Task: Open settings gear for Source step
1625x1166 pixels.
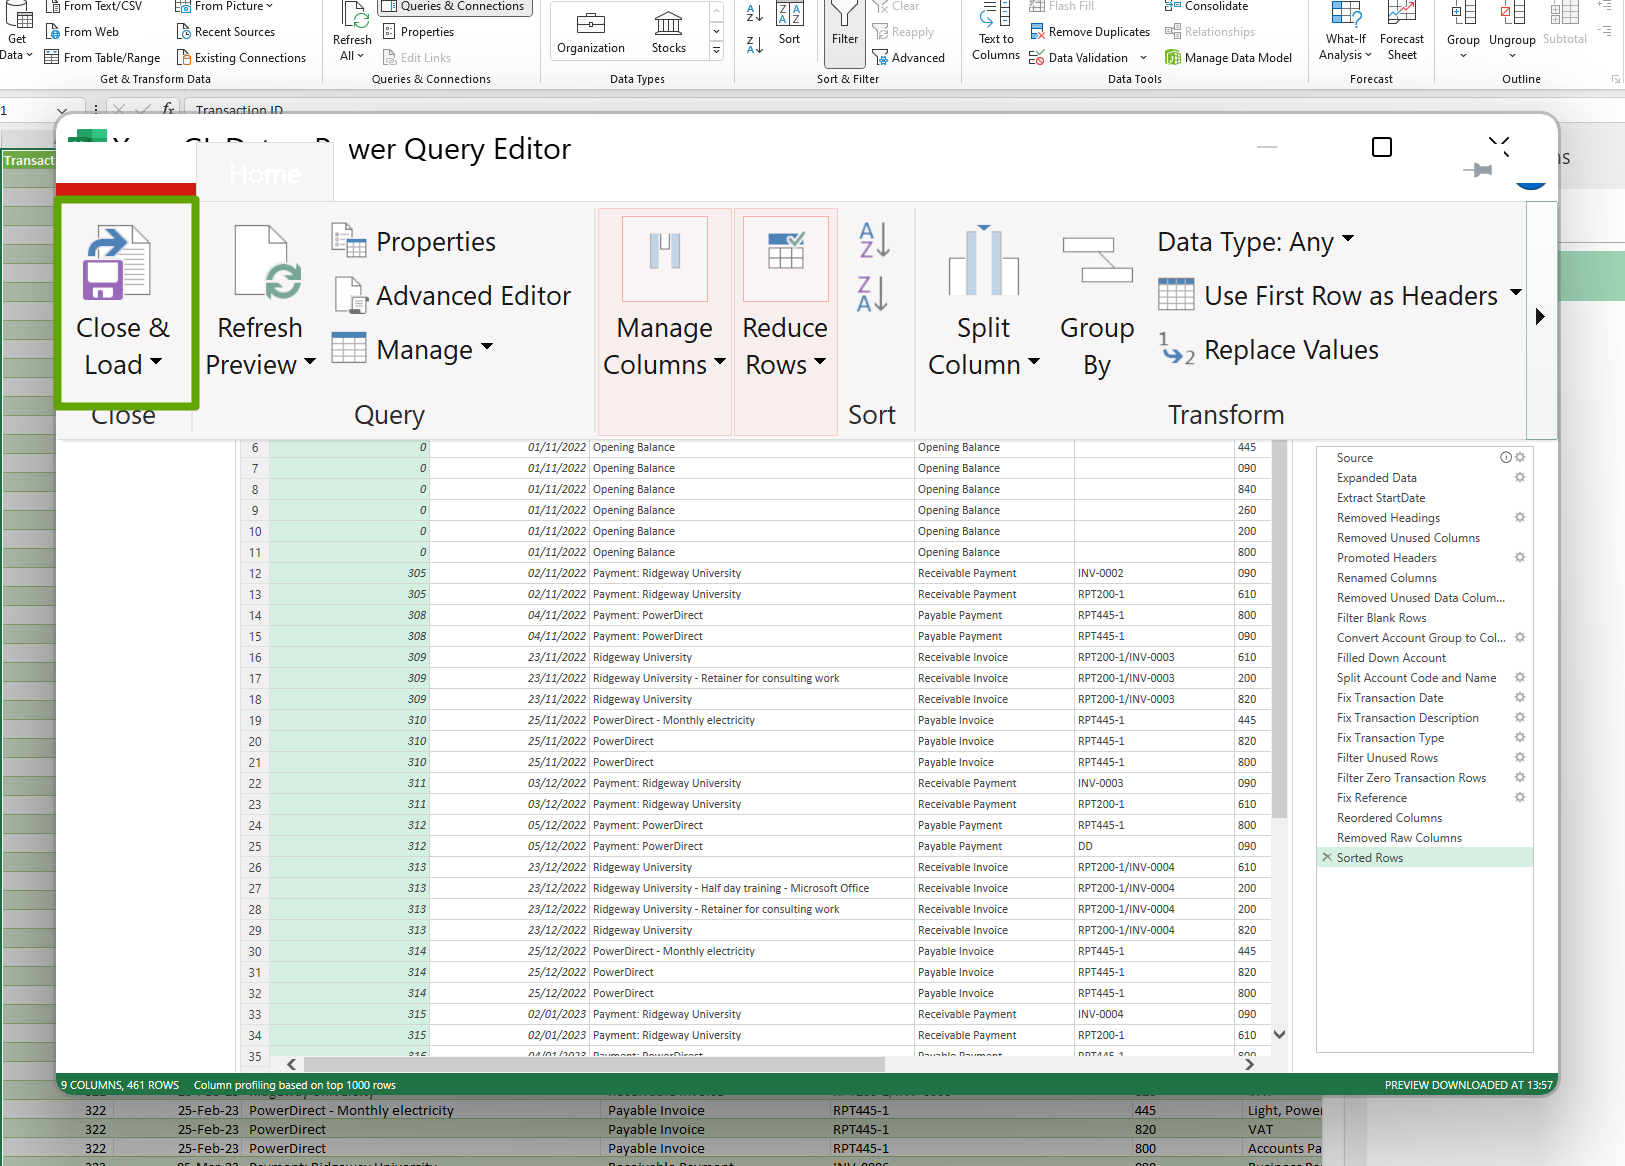Action: (1520, 458)
